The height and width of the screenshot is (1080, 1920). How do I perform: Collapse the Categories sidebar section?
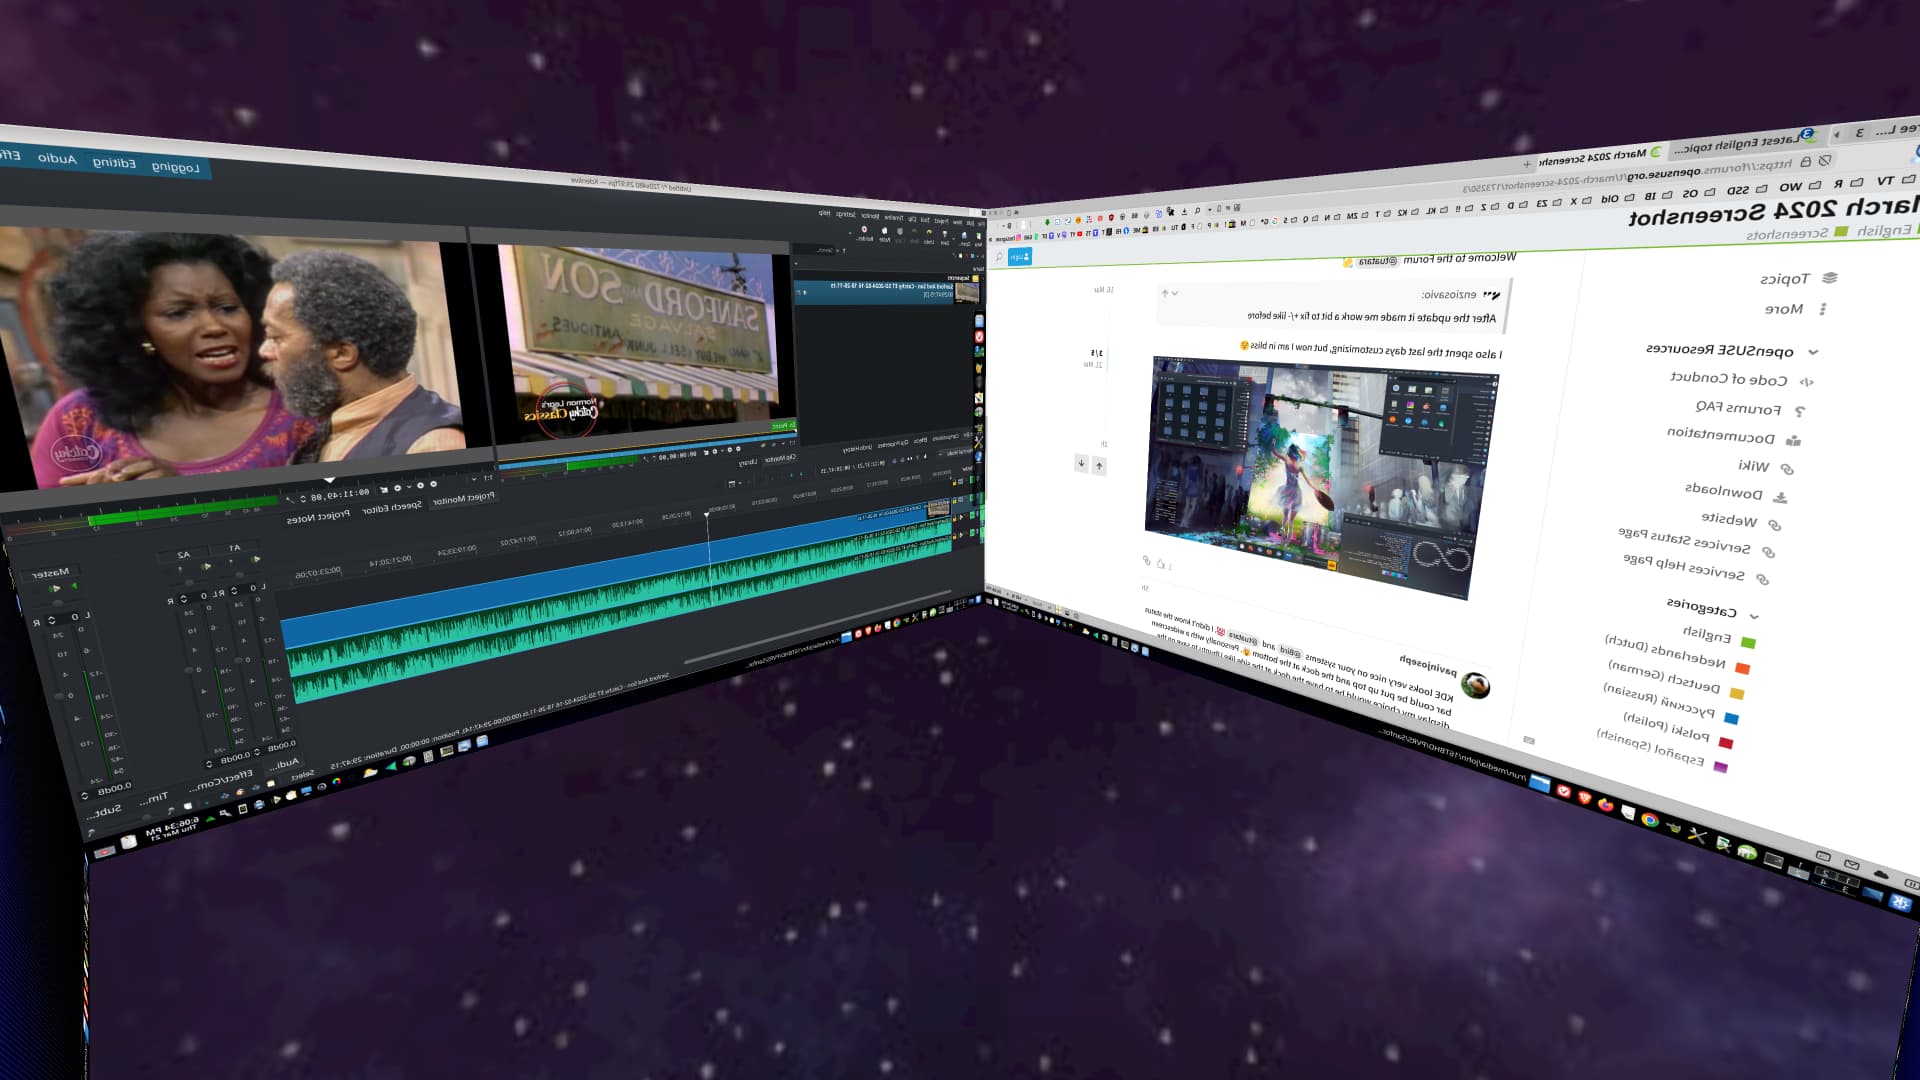click(x=1754, y=616)
